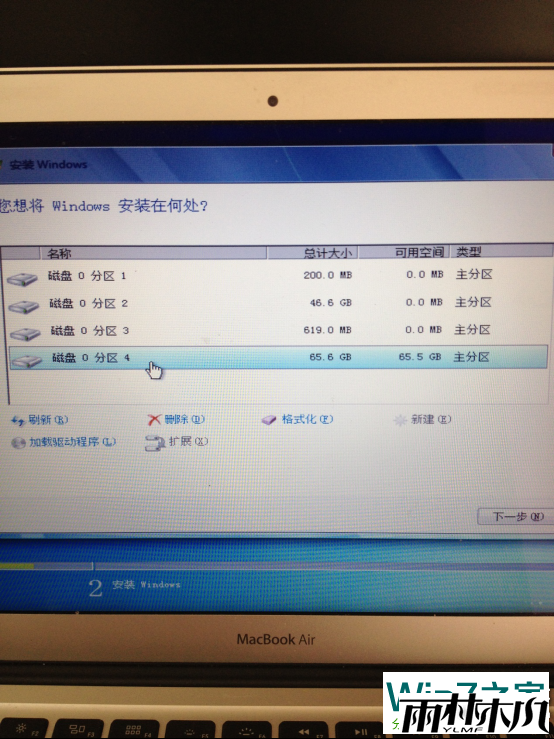Click the 下一步(N) button

click(516, 516)
